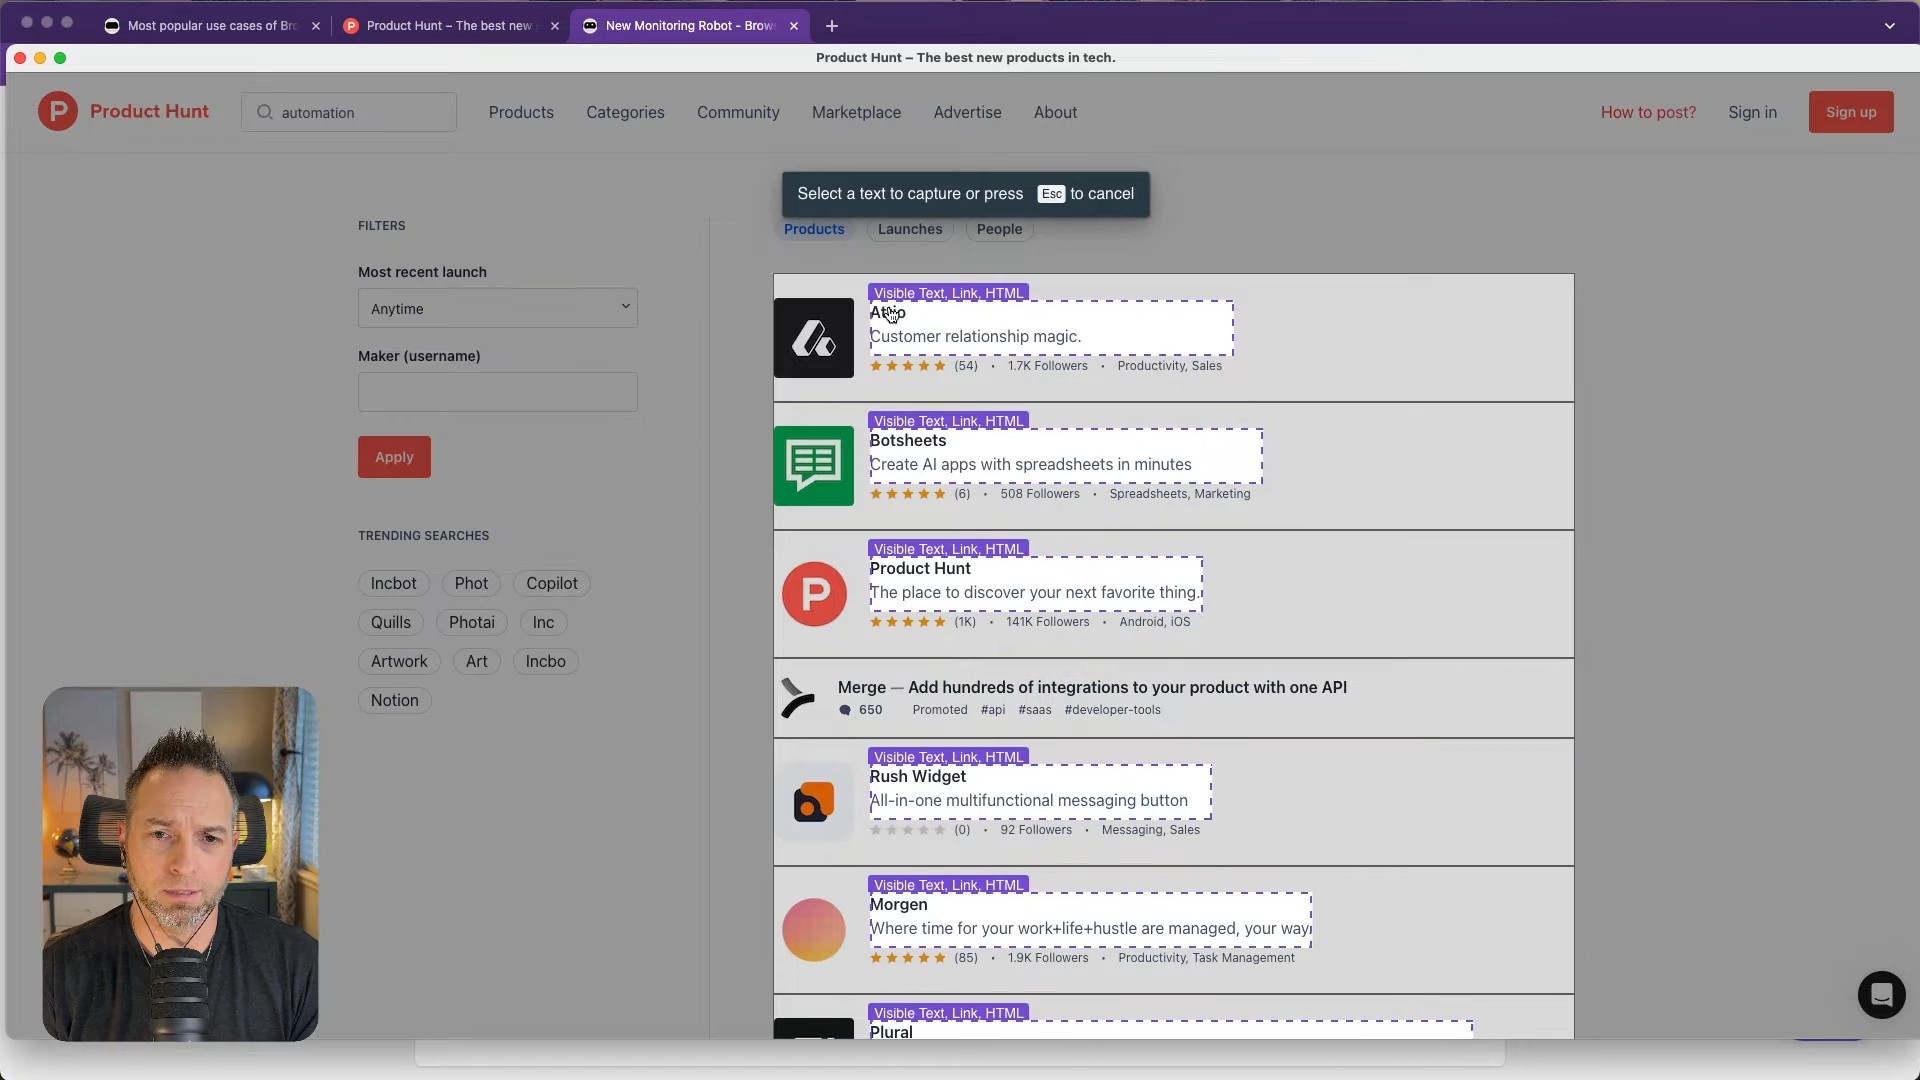Capture the 'Plural' product title
The image size is (1920, 1080).
[891, 1032]
